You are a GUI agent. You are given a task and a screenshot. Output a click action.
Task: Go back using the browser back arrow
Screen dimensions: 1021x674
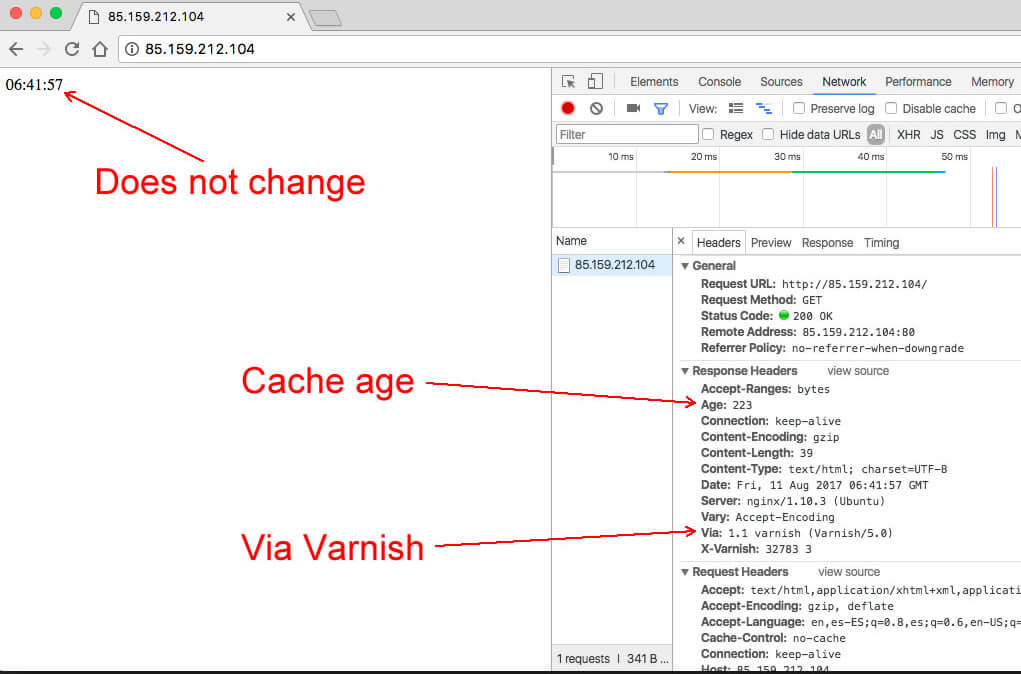[16, 49]
